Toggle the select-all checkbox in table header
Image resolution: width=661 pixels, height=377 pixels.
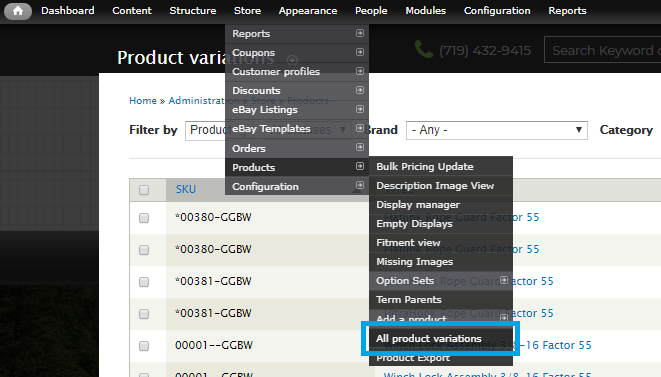click(x=144, y=190)
